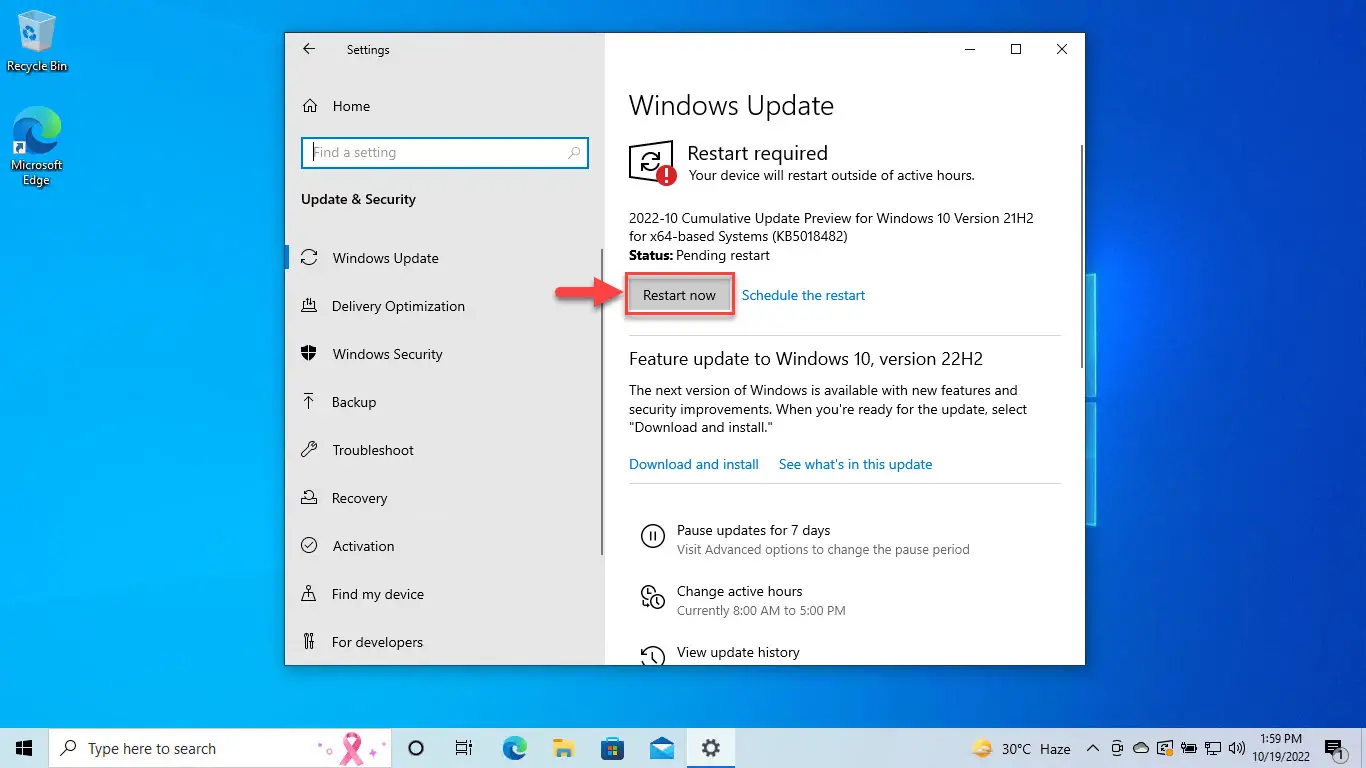Select the Microsoft Edge desktop shortcut
The height and width of the screenshot is (768, 1366).
tap(37, 147)
